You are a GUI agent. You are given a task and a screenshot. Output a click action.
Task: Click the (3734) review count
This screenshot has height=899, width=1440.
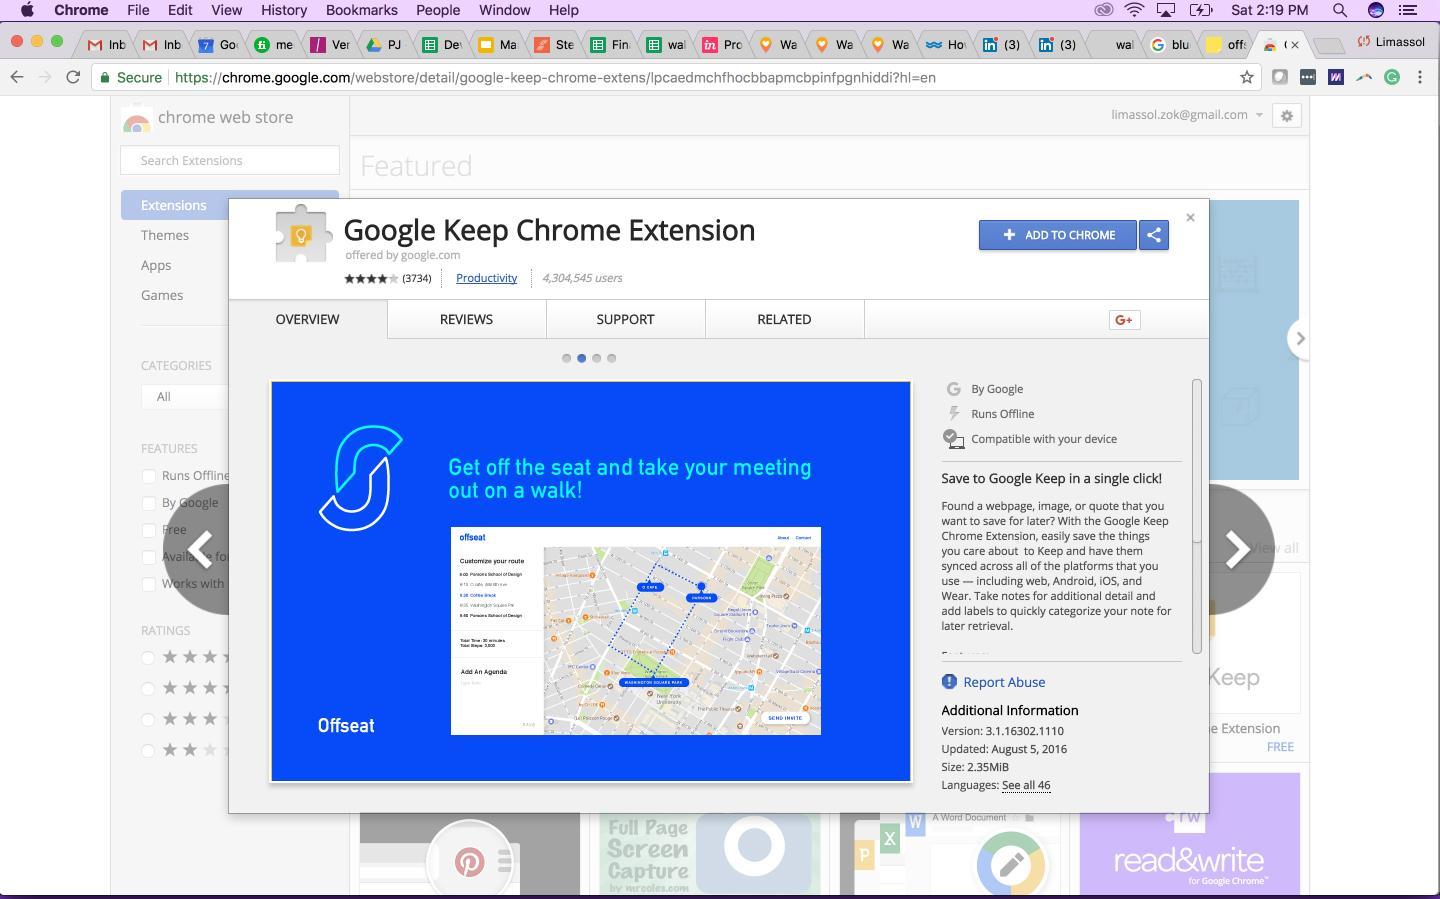point(417,279)
